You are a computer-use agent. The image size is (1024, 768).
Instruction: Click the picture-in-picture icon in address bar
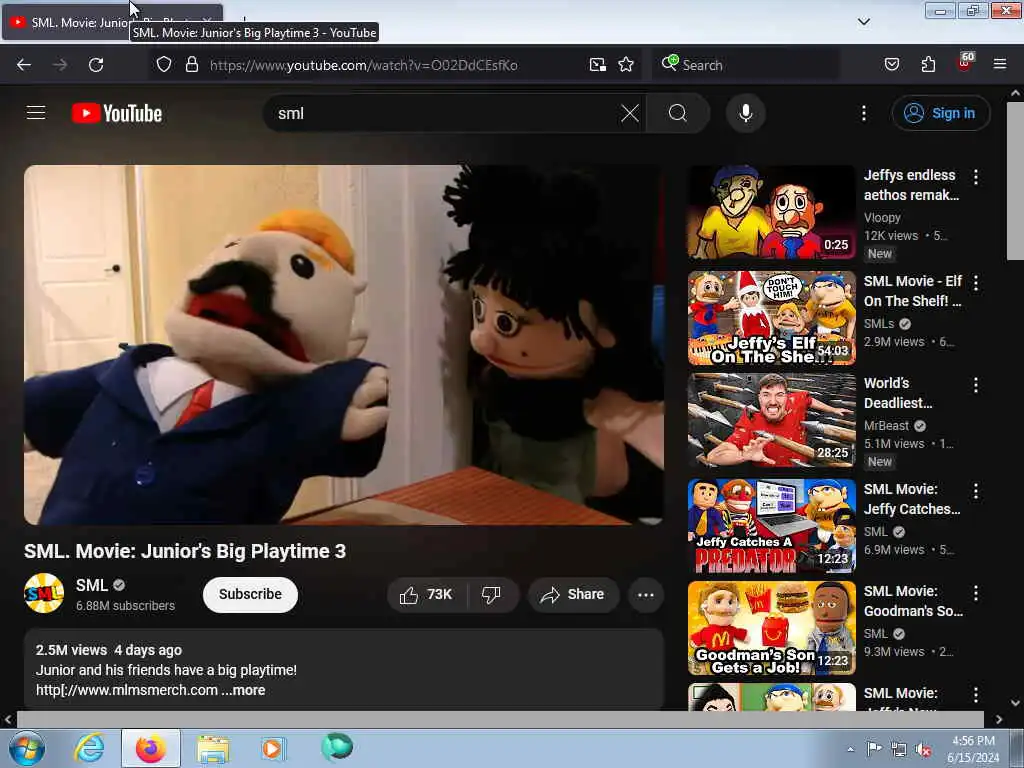point(598,65)
